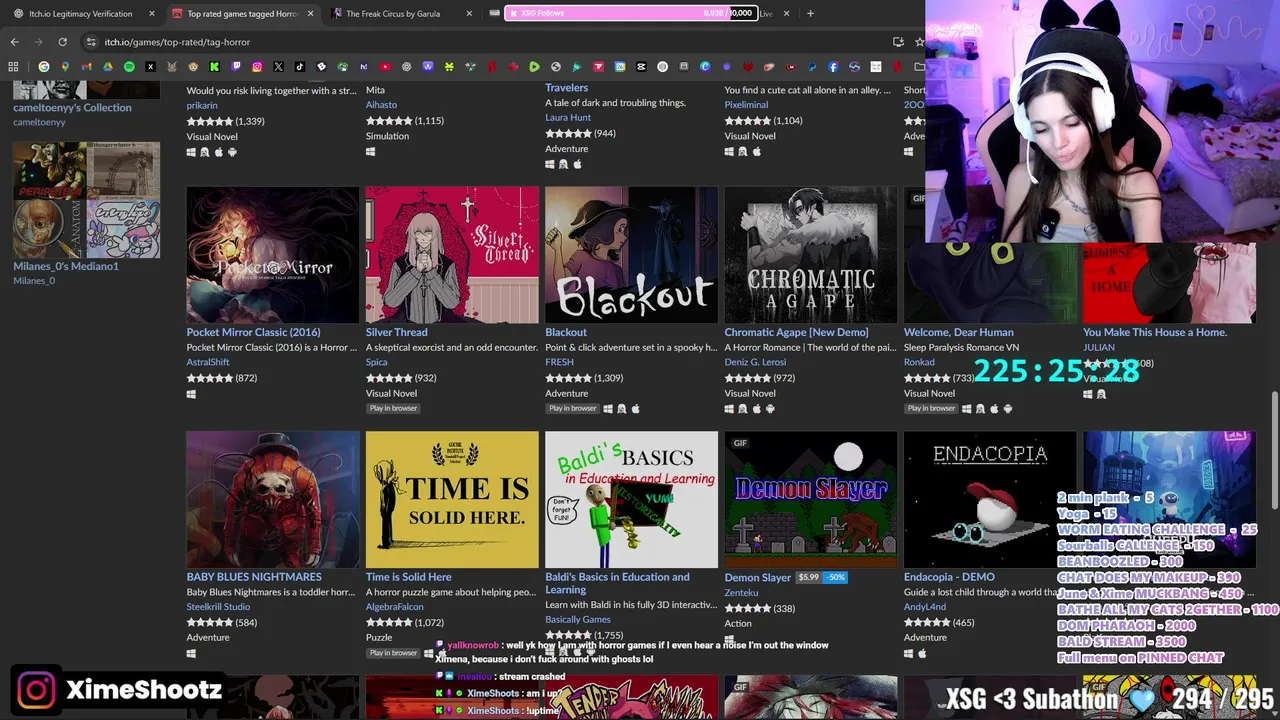Click Play in browser under Blackout
The width and height of the screenshot is (1280, 720).
pyautogui.click(x=572, y=408)
